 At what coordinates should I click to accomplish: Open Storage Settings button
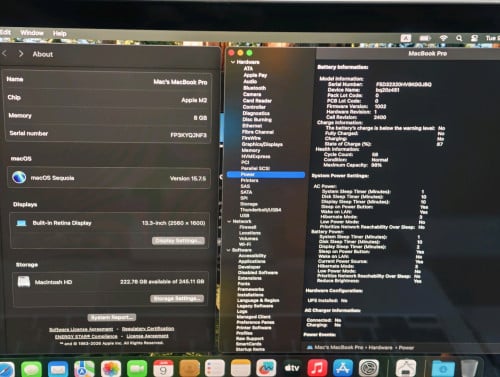pyautogui.click(x=177, y=298)
